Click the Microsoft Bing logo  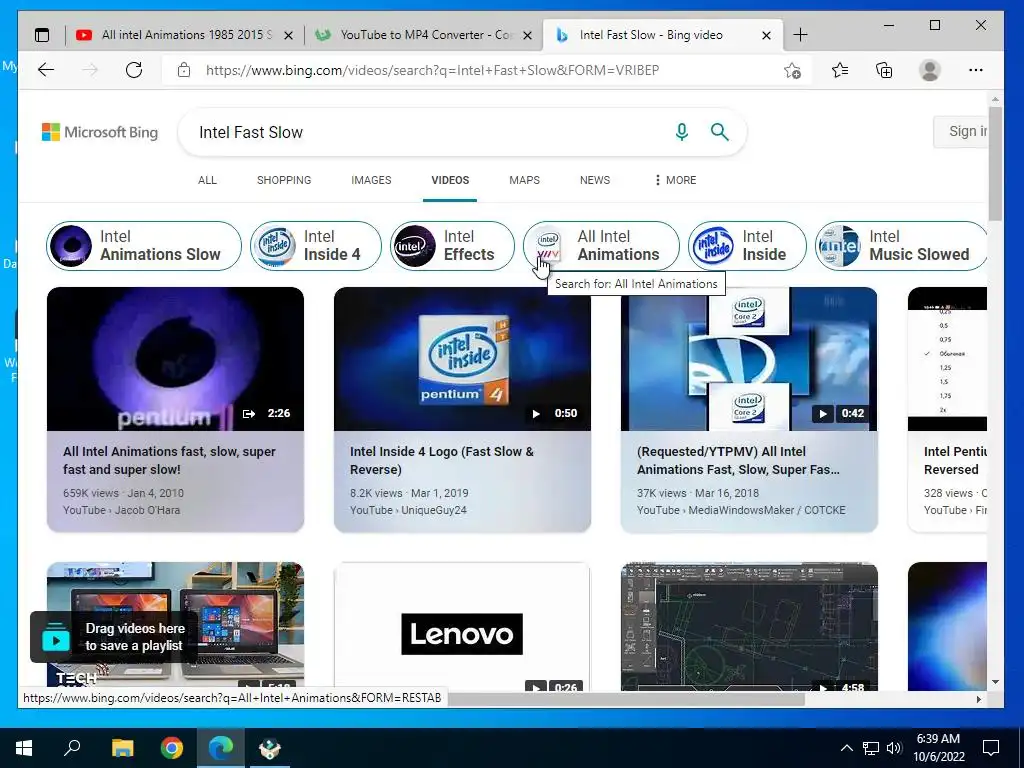pyautogui.click(x=100, y=132)
